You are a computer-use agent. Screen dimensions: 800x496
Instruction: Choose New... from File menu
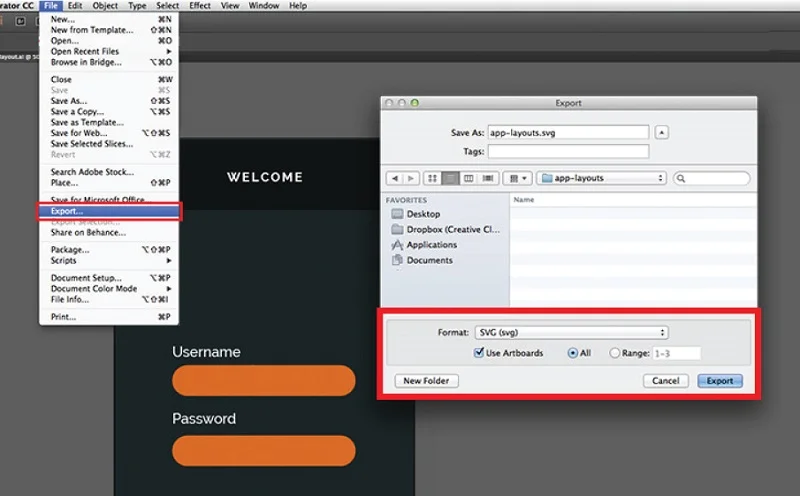(x=109, y=19)
